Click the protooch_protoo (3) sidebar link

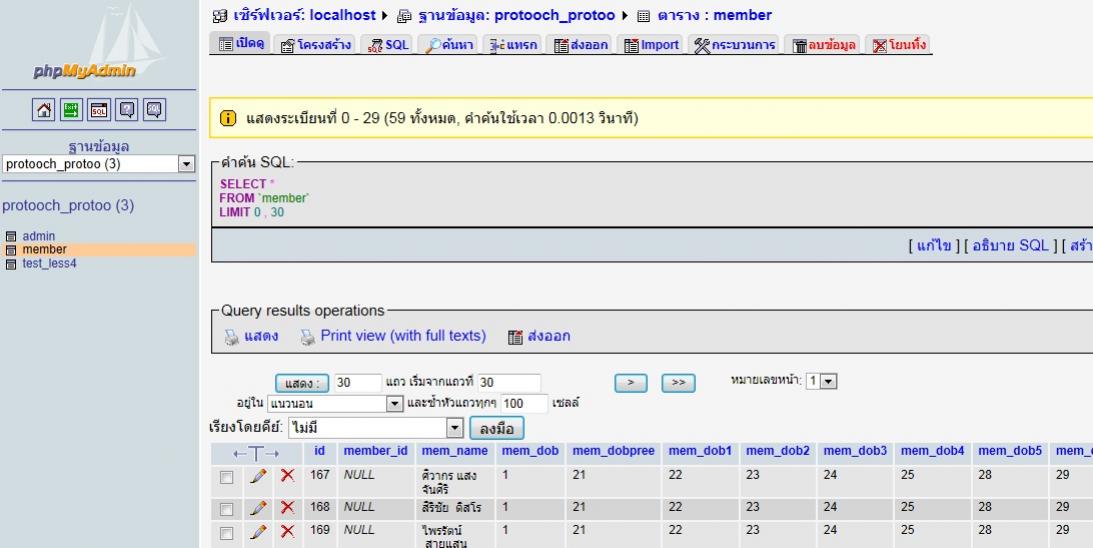(x=68, y=206)
